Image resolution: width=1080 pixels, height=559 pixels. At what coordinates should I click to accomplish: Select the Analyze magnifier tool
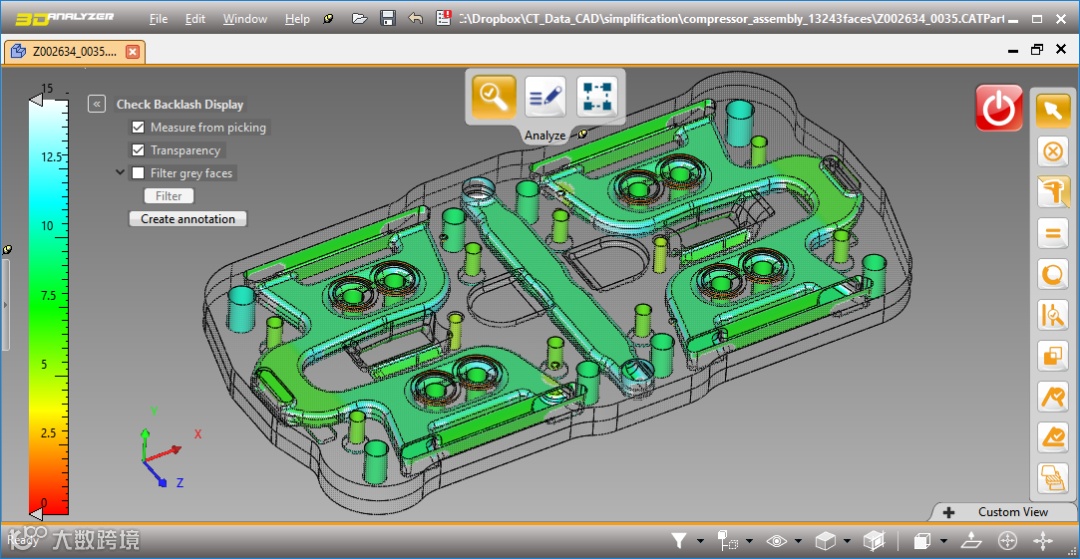tap(494, 97)
